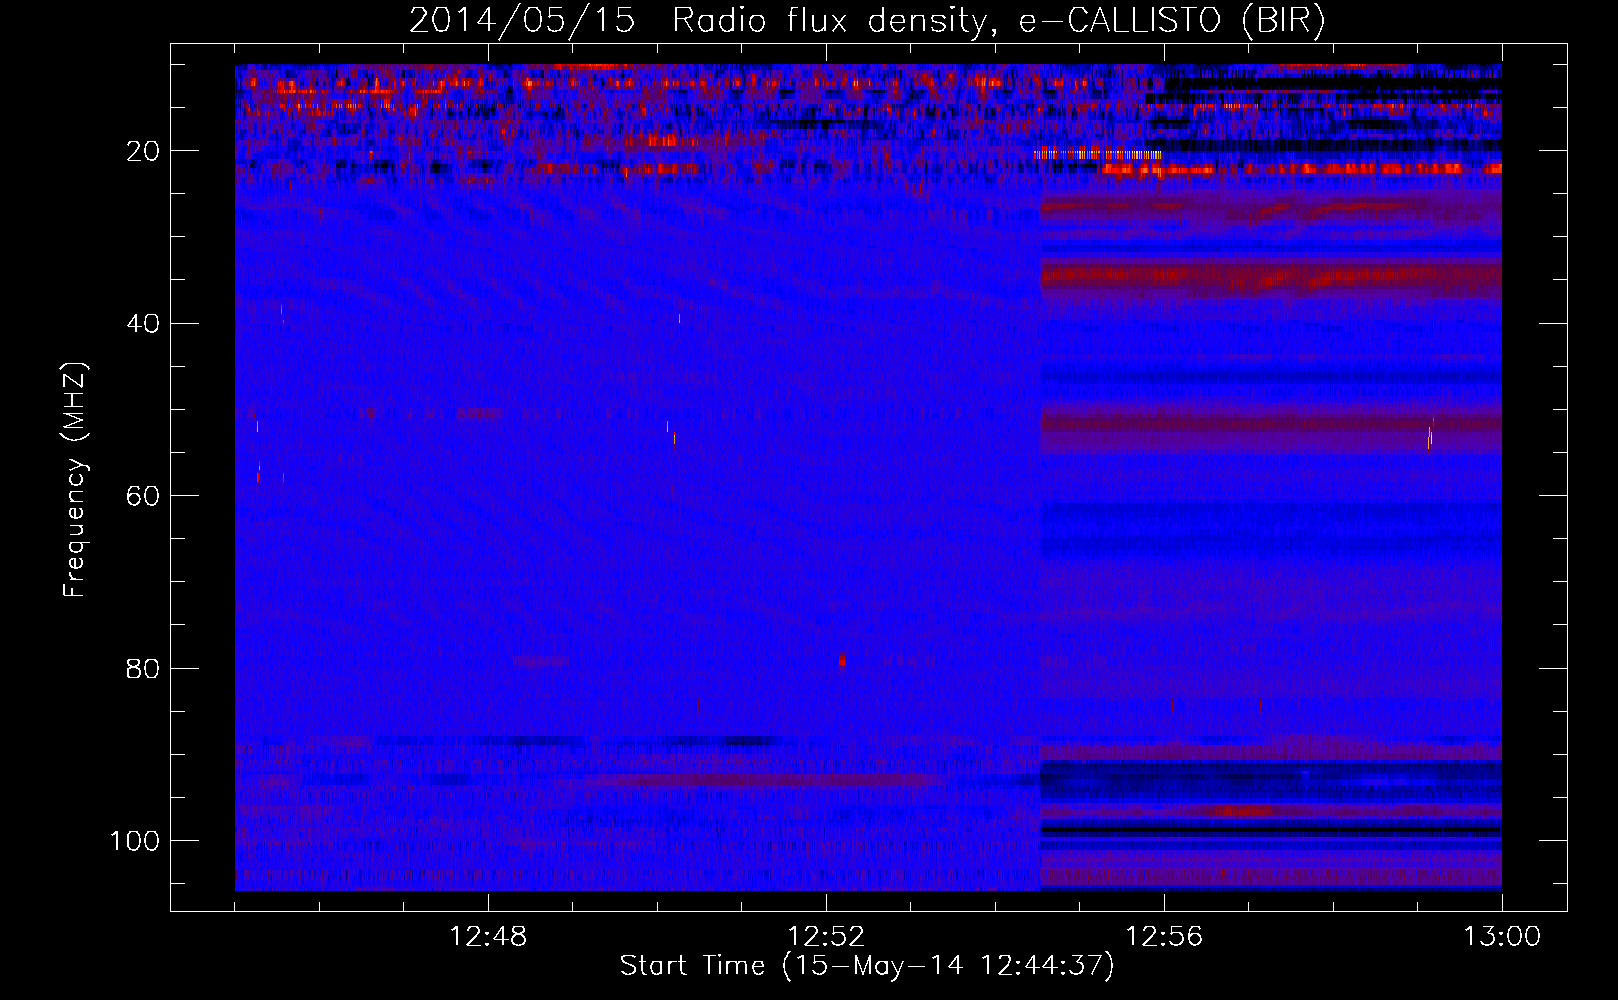
Task: Click the '80' frequency tick label
Action: tap(144, 669)
